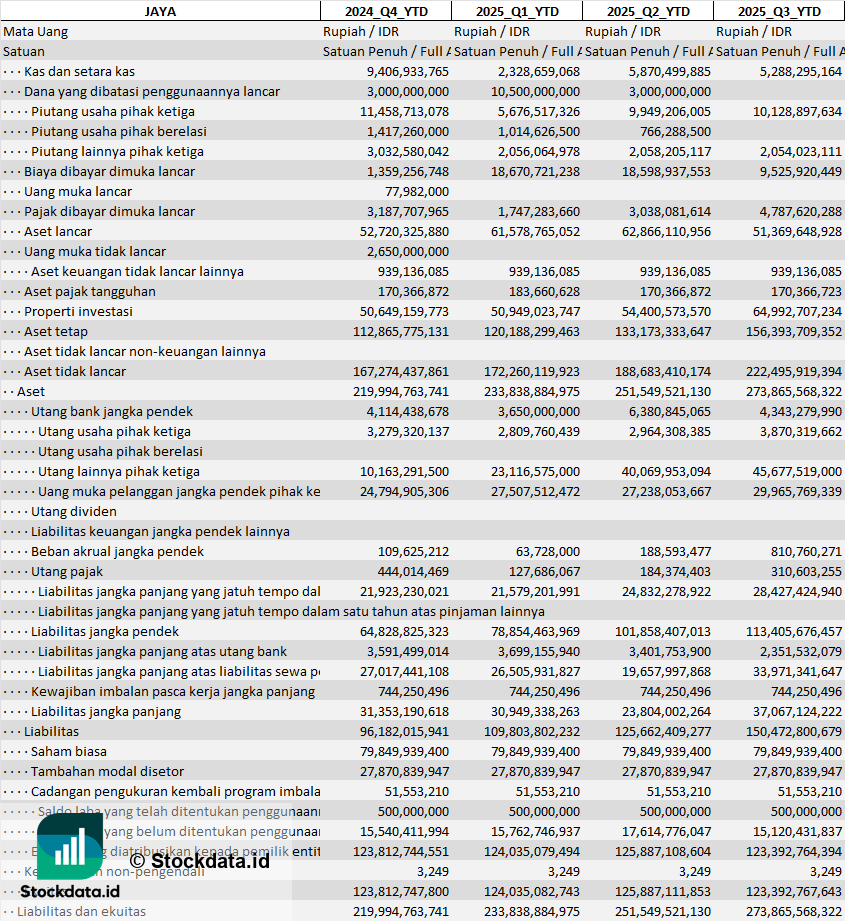Select Liabilitas jangka pendek label
Viewport: 845px width, 921px height.
[105, 631]
